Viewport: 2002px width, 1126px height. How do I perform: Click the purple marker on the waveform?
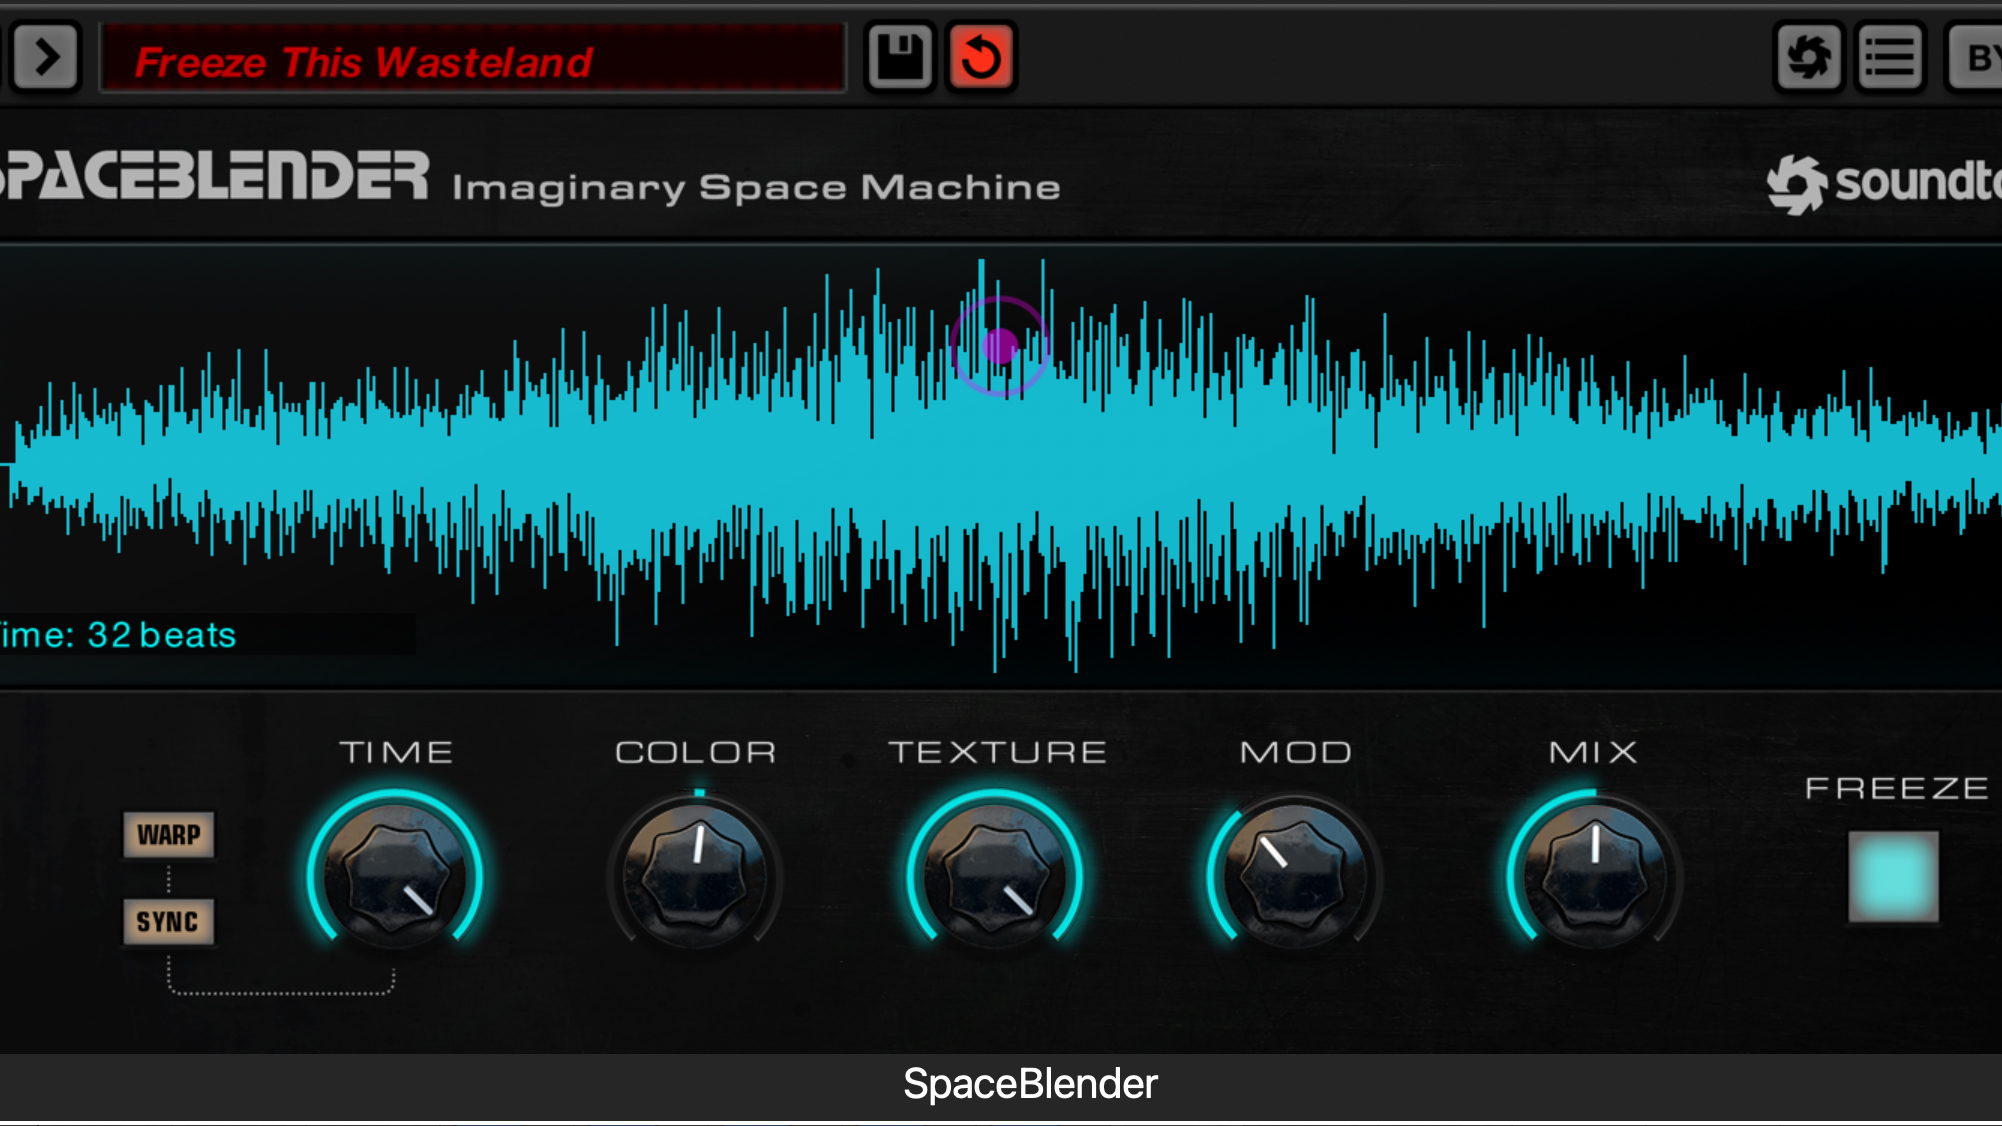[1000, 346]
